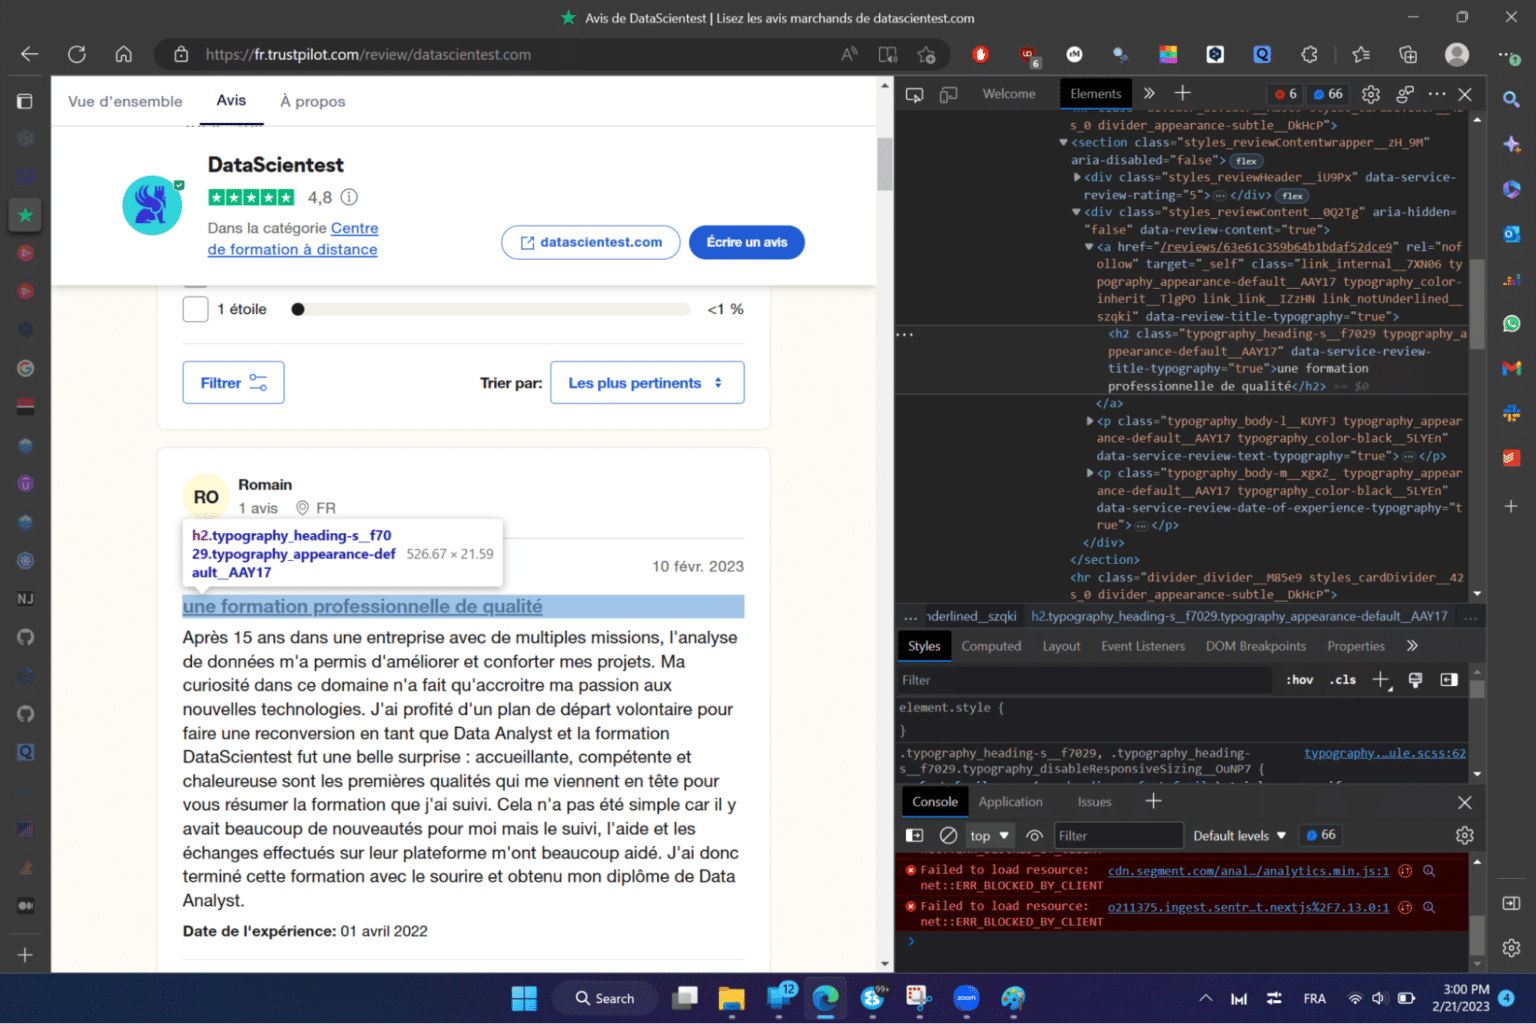Image resolution: width=1536 pixels, height=1024 pixels.
Task: Click inside the console Filter input field
Action: 1118,834
